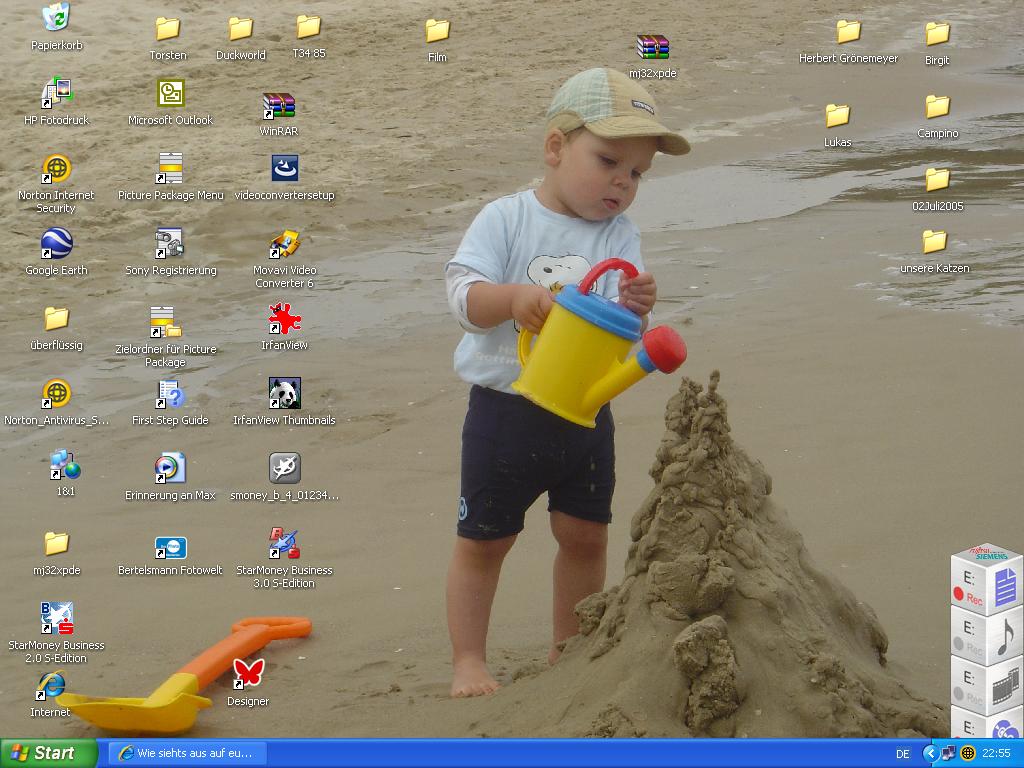Launch StarMoney Business 3.0 S-Edition
Screen dimensions: 1024x768
click(x=284, y=544)
